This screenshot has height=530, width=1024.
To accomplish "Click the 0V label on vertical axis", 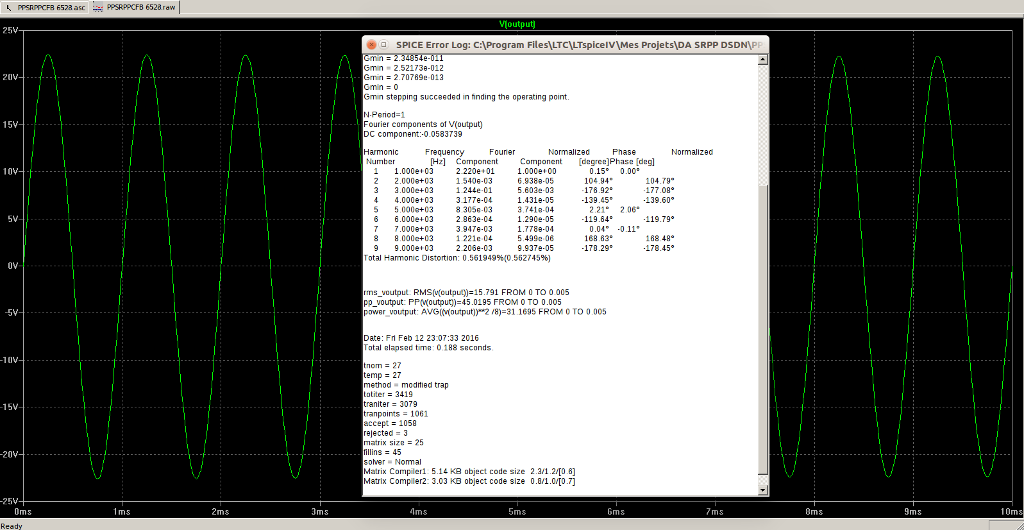I will click(12, 266).
